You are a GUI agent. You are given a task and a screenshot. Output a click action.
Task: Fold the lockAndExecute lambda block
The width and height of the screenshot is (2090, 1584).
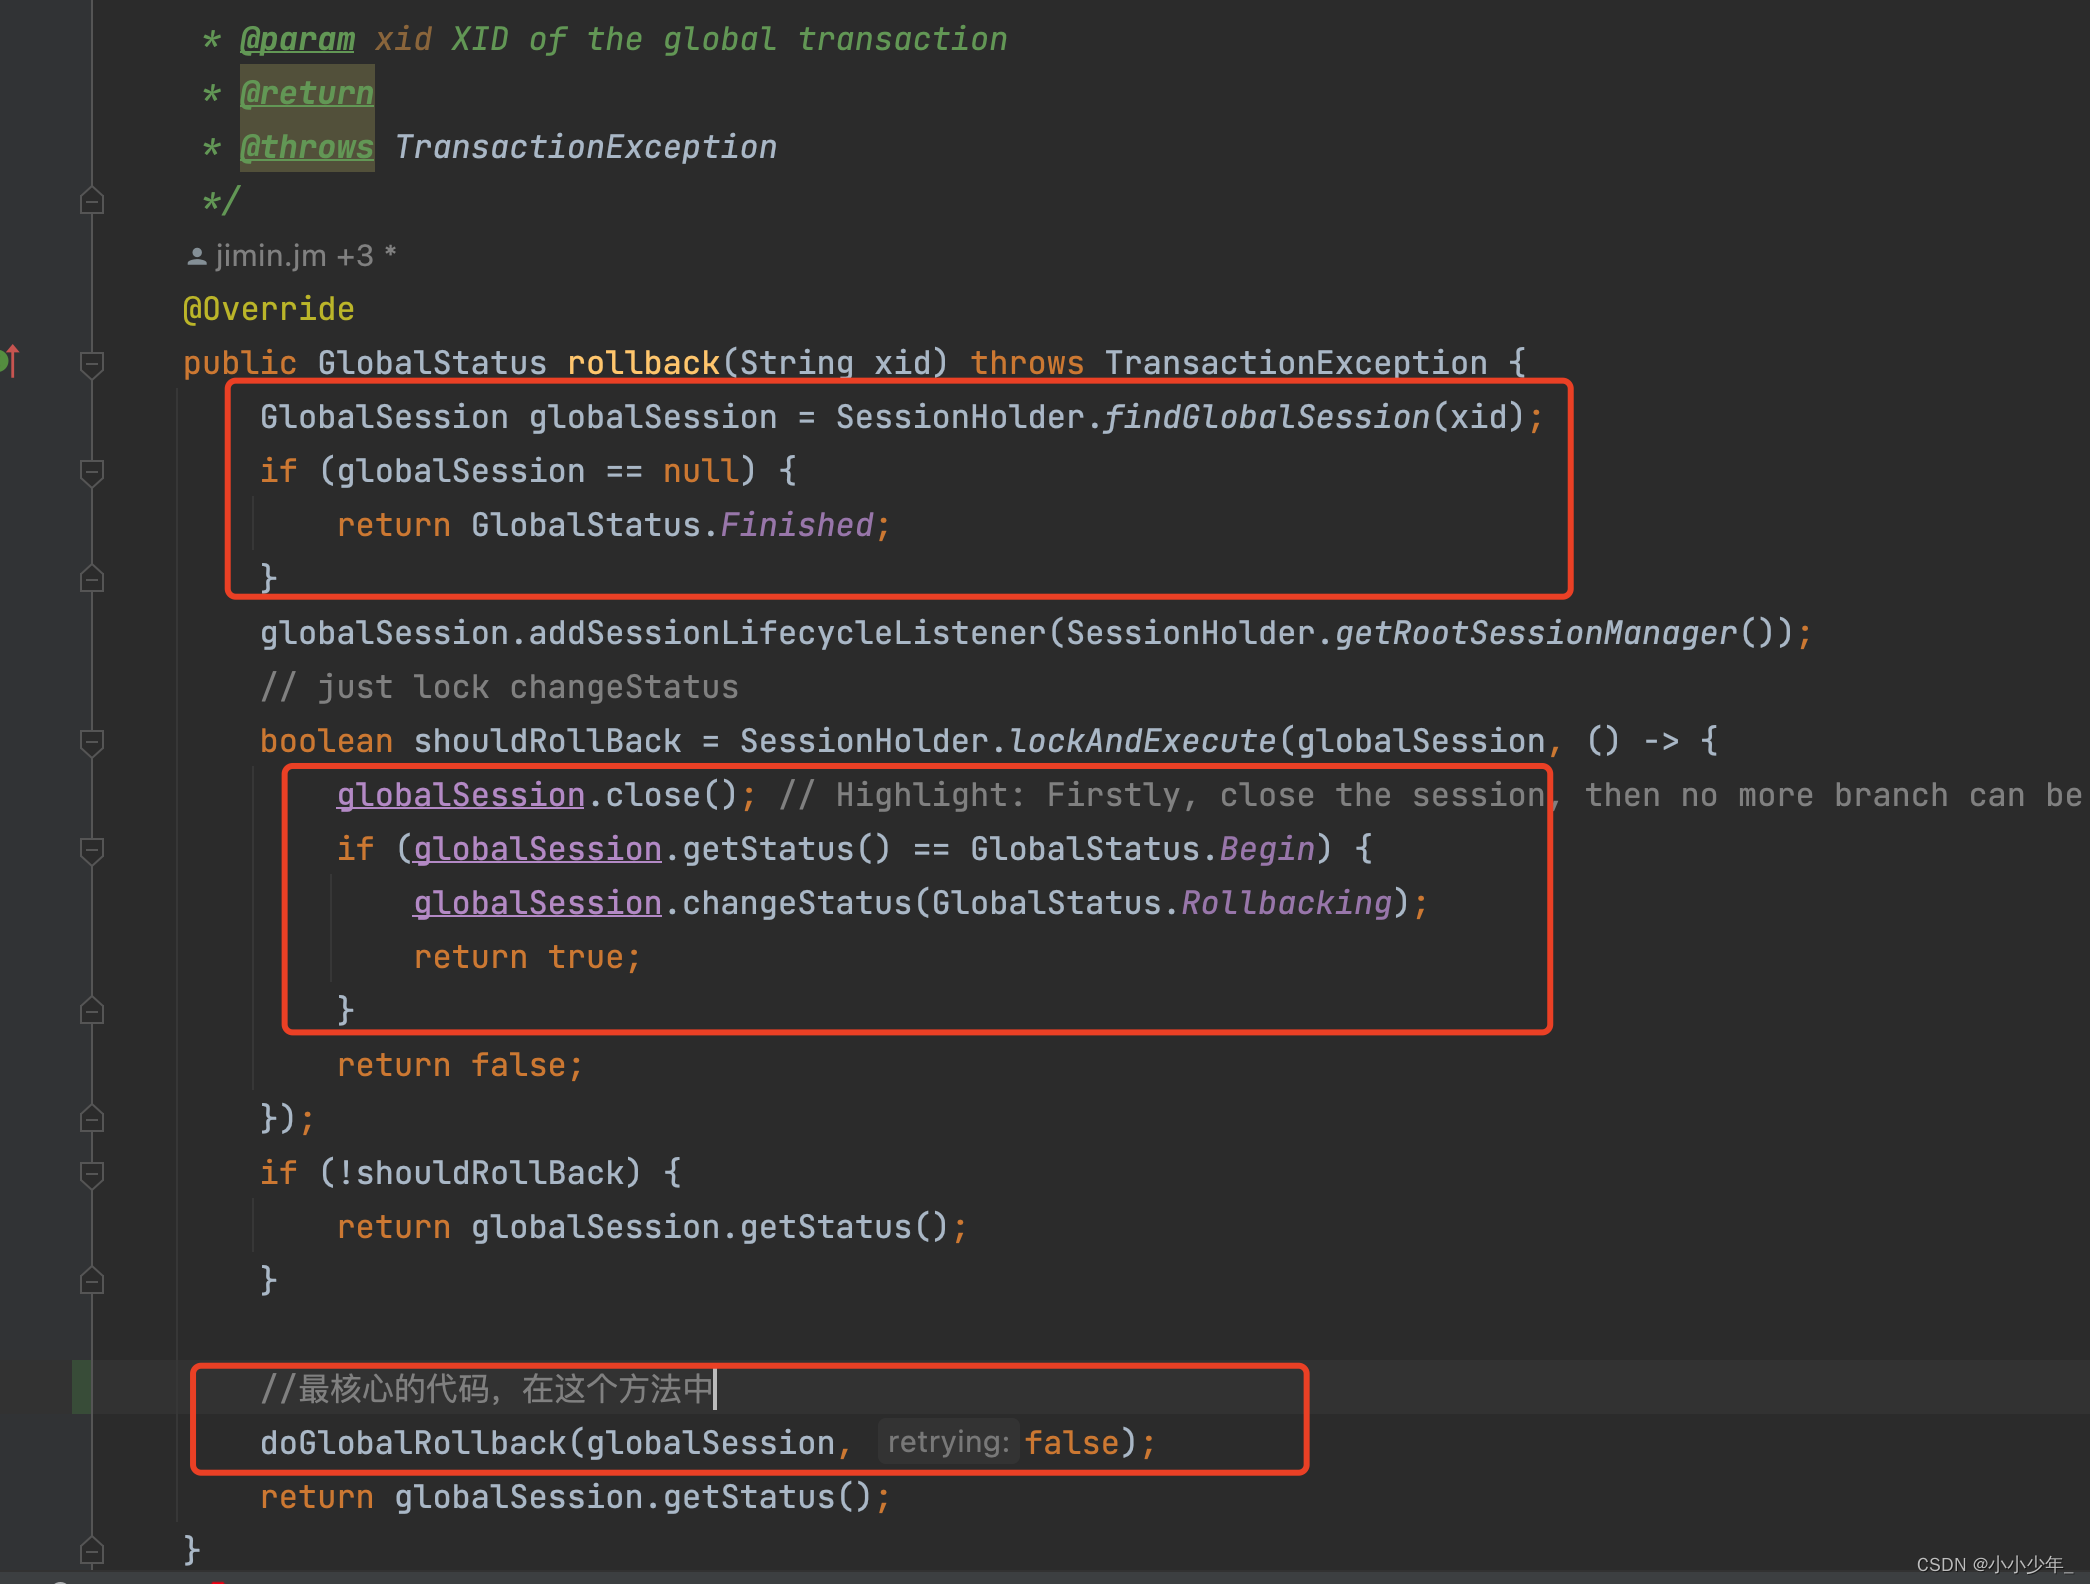point(92,742)
